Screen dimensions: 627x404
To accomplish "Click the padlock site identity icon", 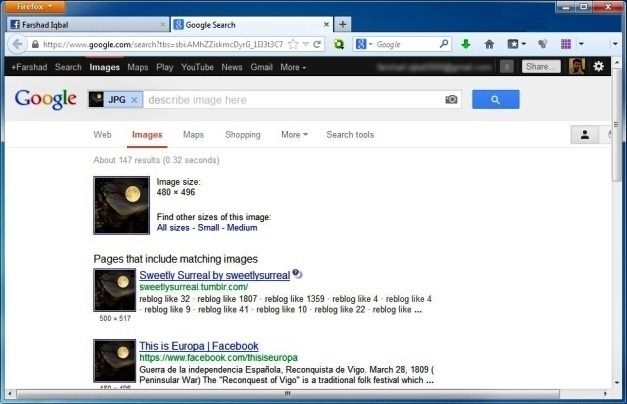I will click(35, 44).
